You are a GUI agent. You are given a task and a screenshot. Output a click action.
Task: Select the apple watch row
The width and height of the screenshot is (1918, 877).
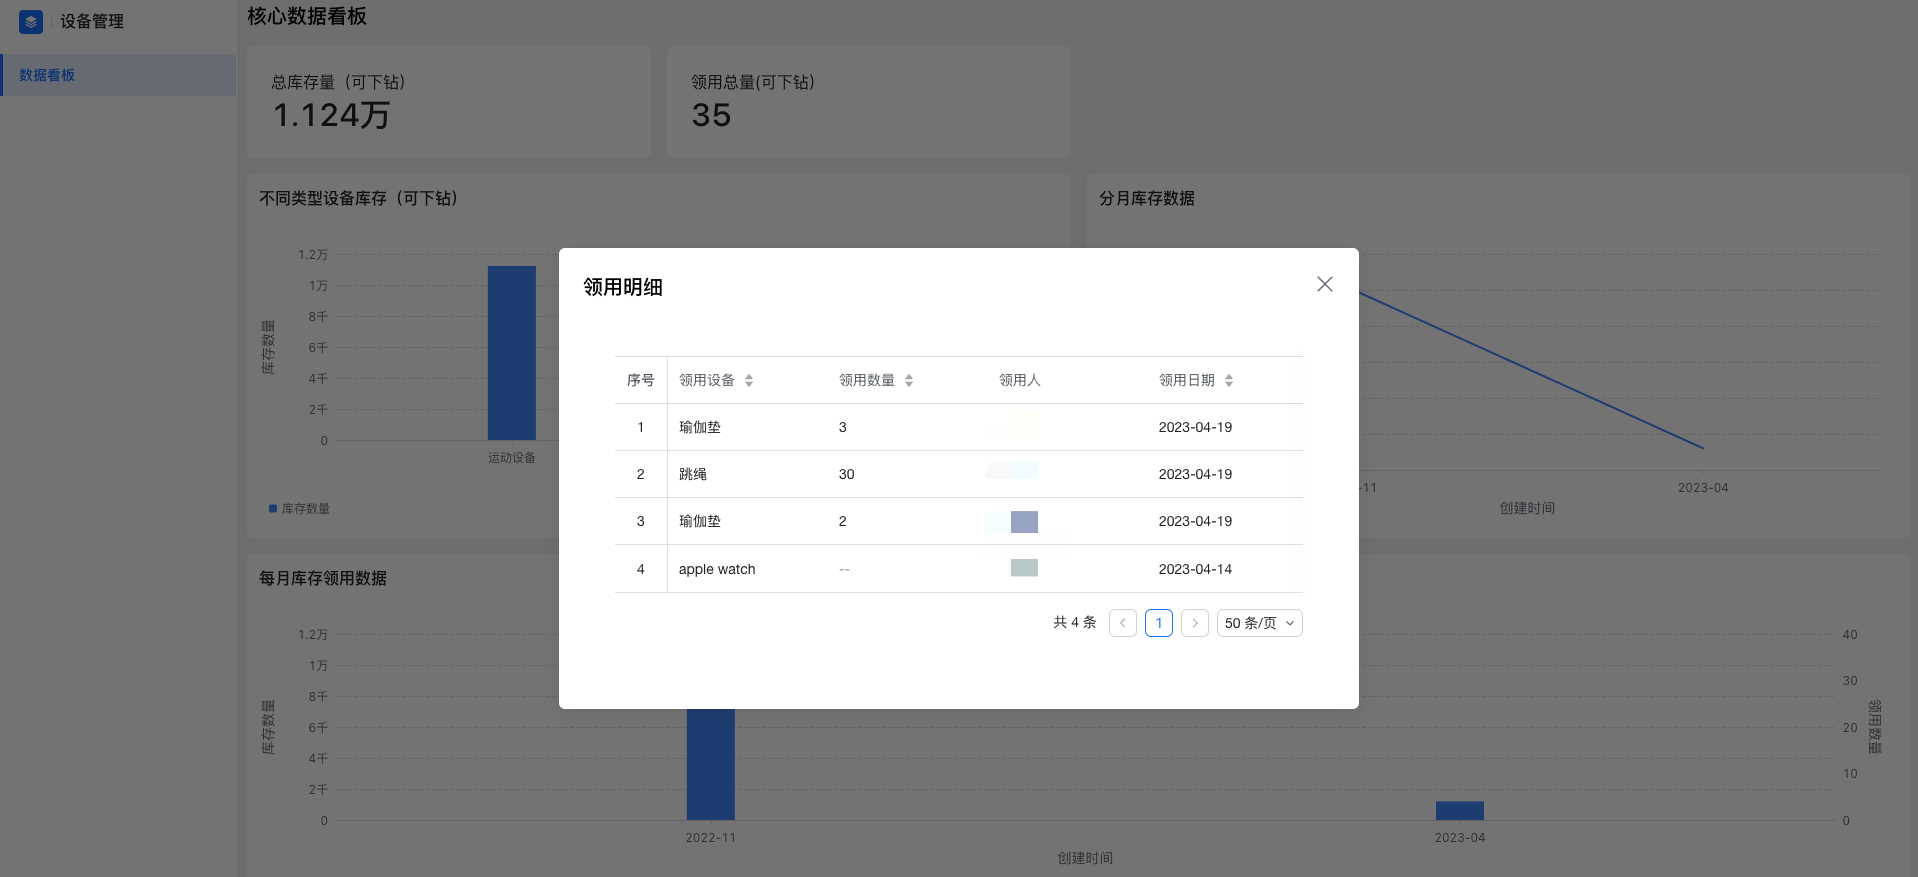(x=959, y=569)
